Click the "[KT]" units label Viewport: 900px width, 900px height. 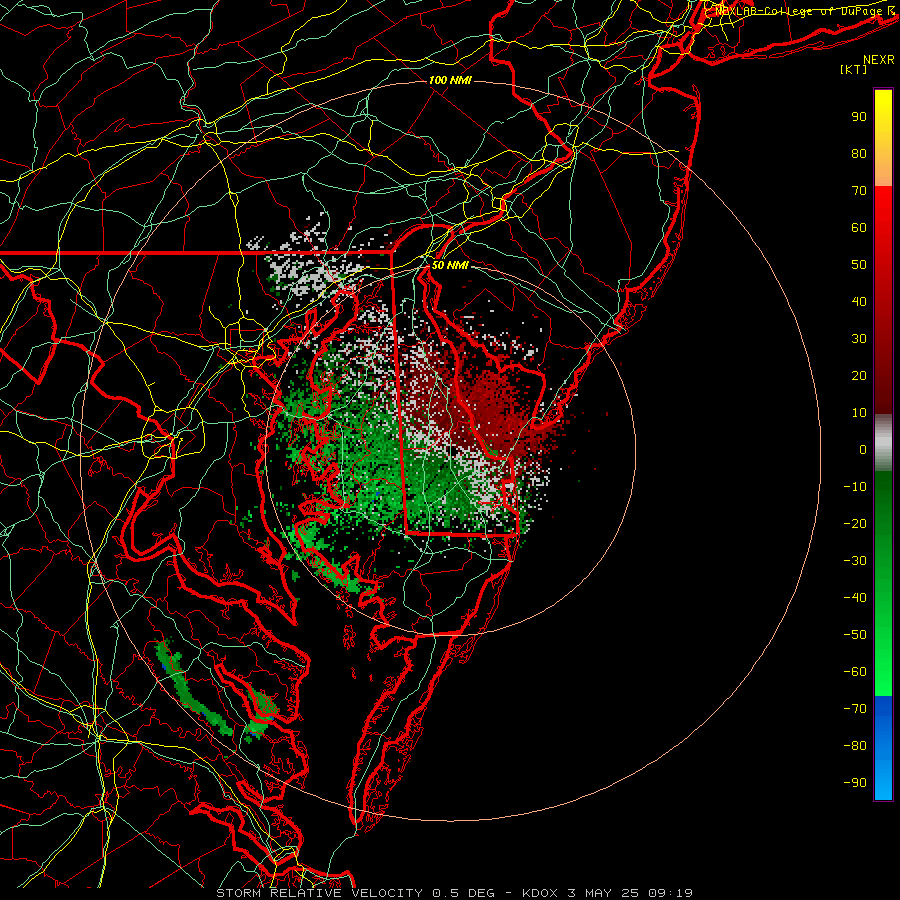coord(854,69)
